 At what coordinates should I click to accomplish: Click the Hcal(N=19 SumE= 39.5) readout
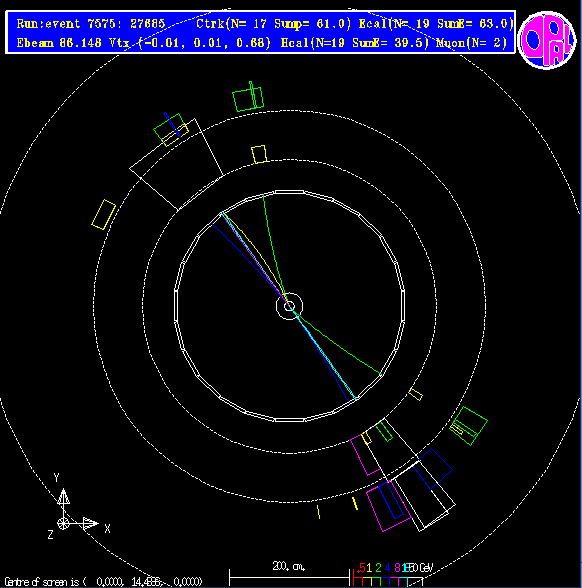pyautogui.click(x=355, y=42)
